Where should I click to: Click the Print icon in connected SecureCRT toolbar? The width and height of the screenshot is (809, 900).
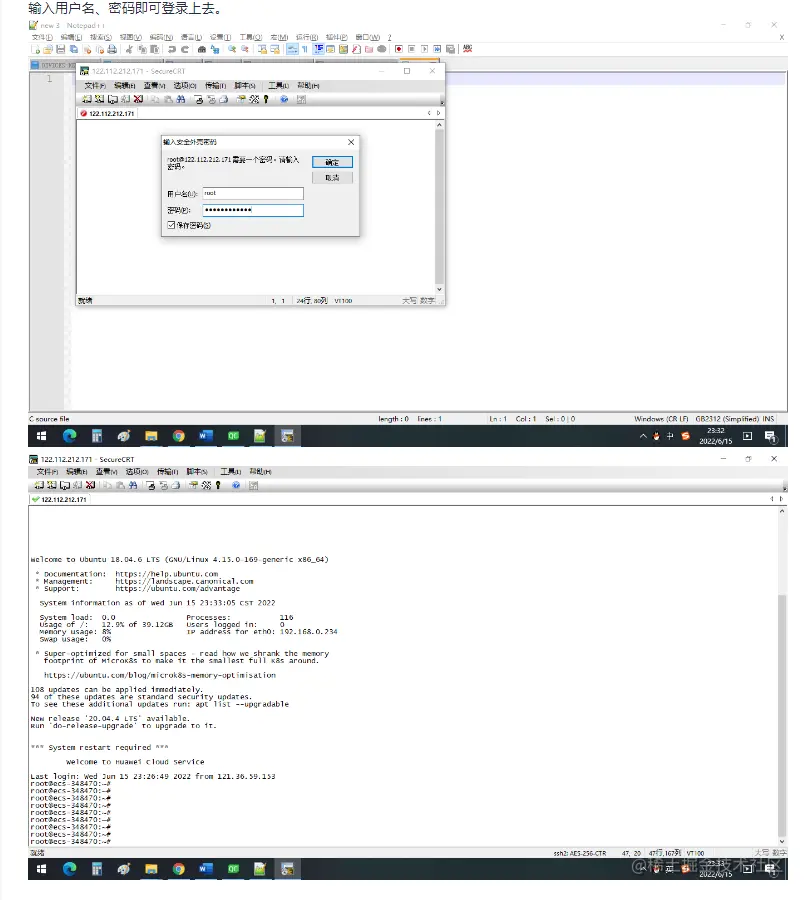[x=176, y=486]
